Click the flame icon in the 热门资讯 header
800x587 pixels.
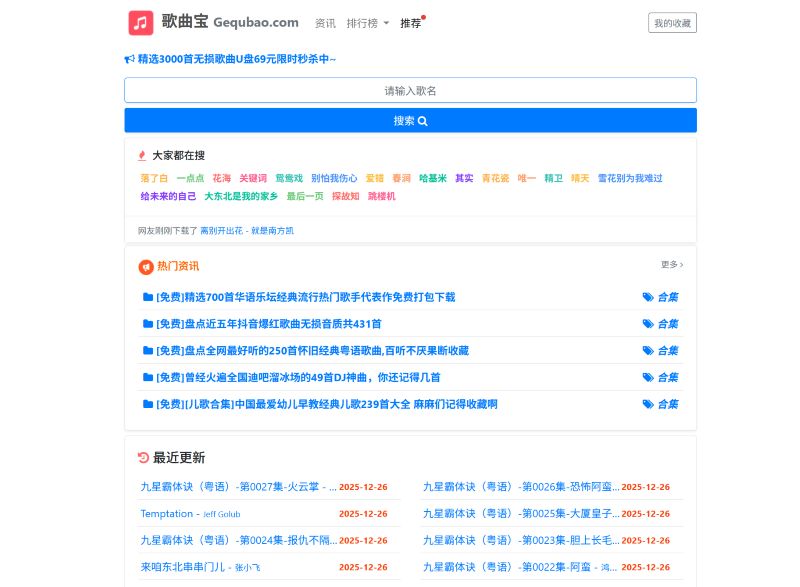coord(147,266)
